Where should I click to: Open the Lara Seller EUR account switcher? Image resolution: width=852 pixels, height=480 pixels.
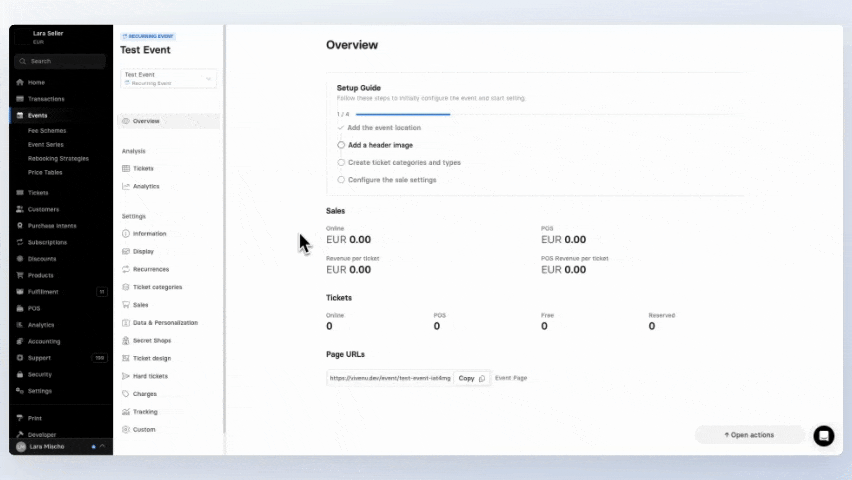(x=60, y=37)
